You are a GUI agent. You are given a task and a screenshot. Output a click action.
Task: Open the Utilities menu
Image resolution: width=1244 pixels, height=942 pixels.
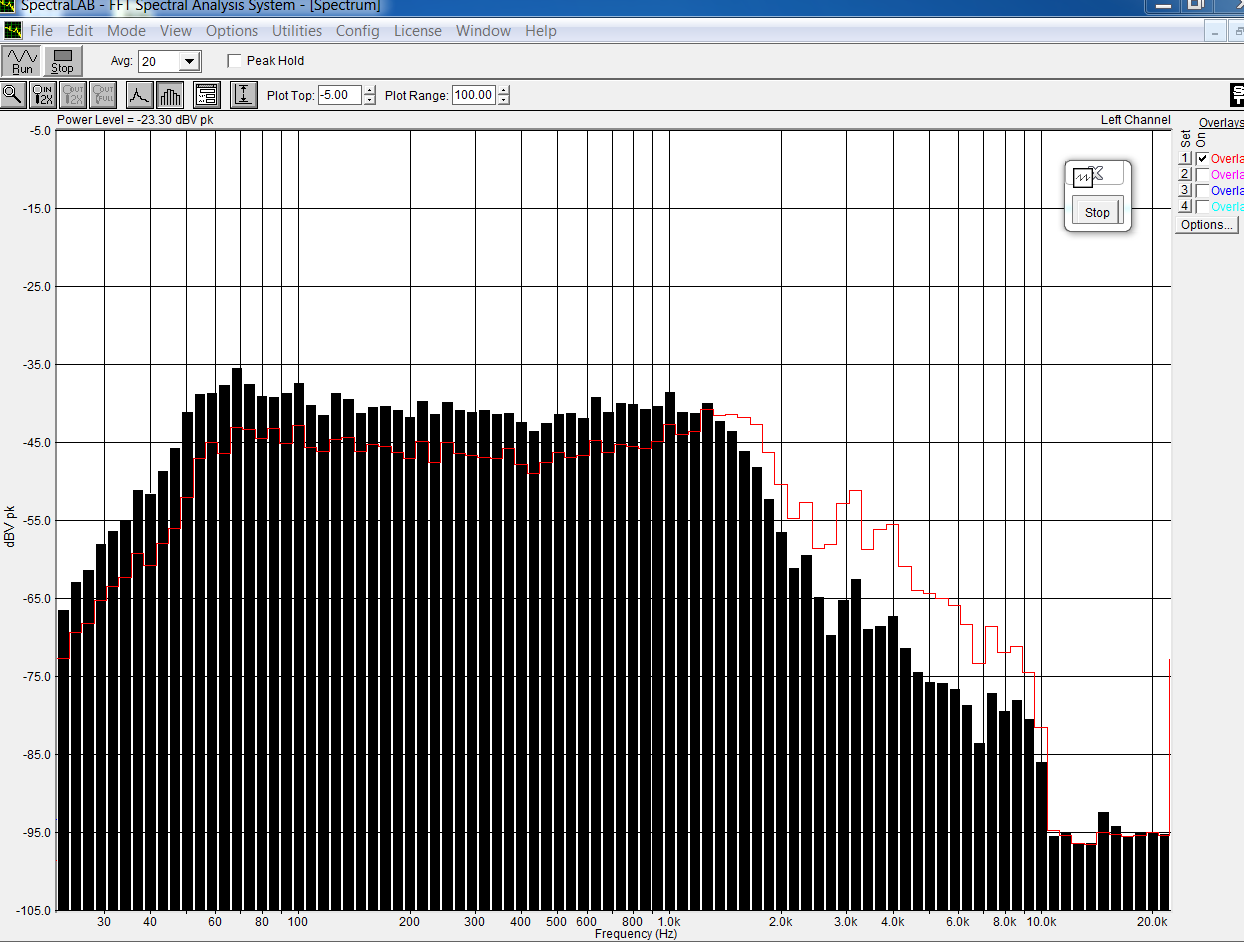tap(297, 31)
